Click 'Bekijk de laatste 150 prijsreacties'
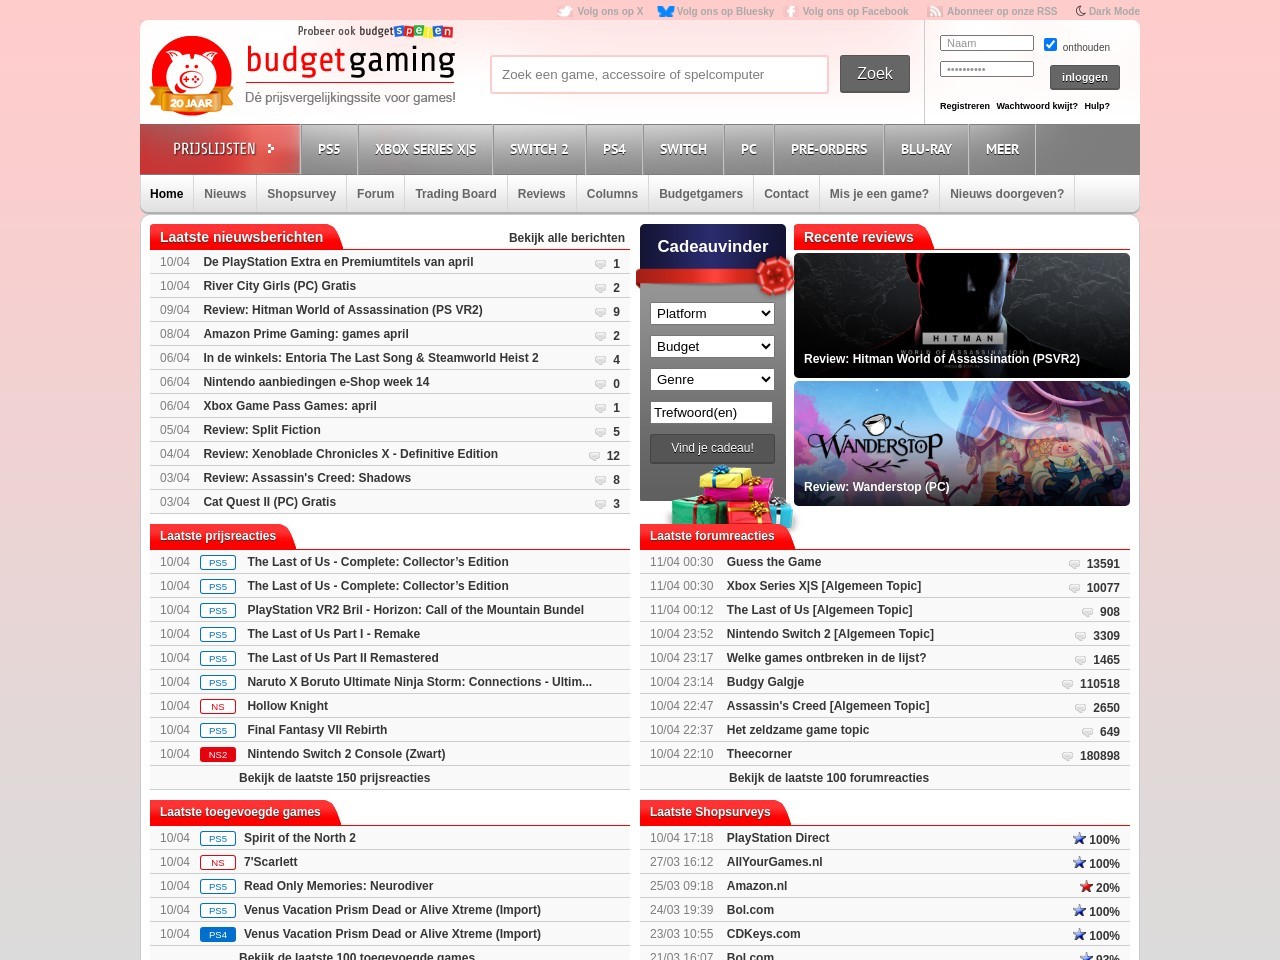 [x=334, y=778]
